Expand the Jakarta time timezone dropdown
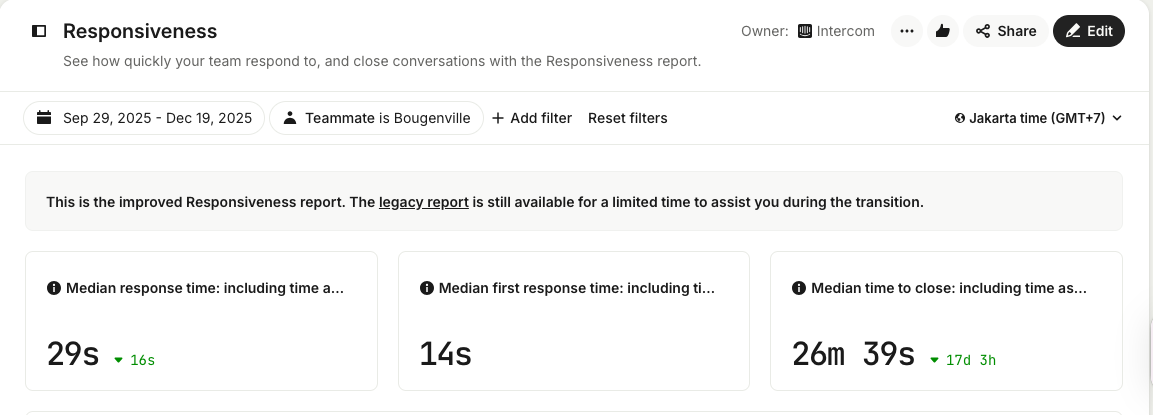1153x415 pixels. click(x=1039, y=118)
